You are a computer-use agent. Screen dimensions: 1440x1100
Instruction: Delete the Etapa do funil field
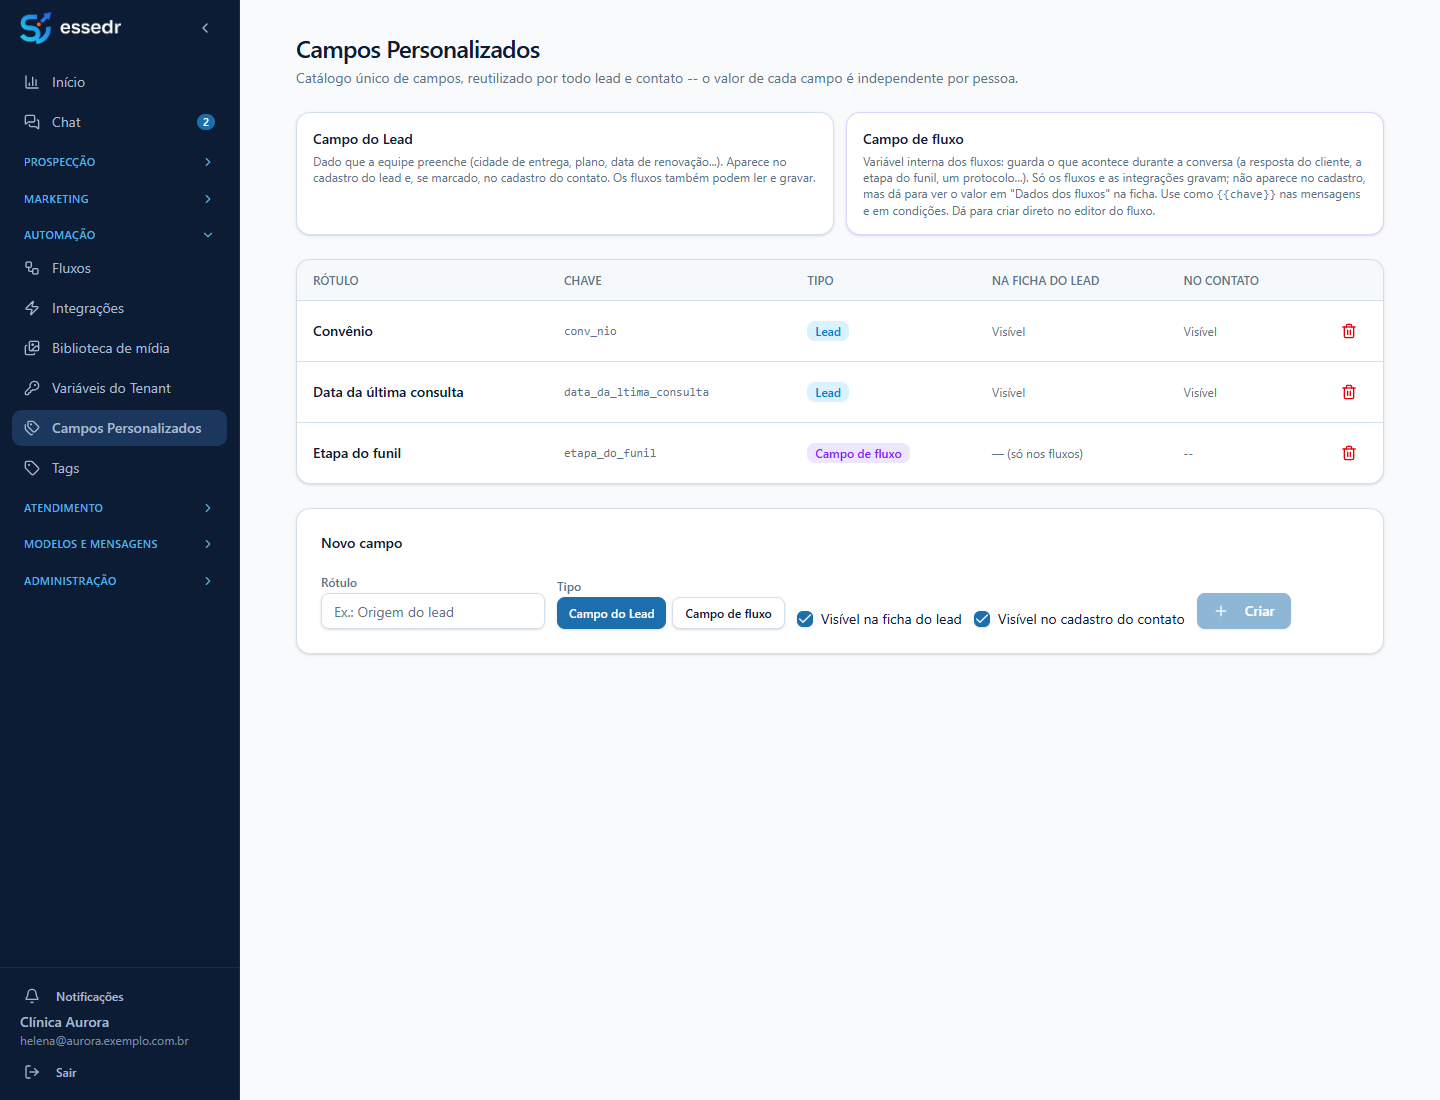pos(1349,453)
